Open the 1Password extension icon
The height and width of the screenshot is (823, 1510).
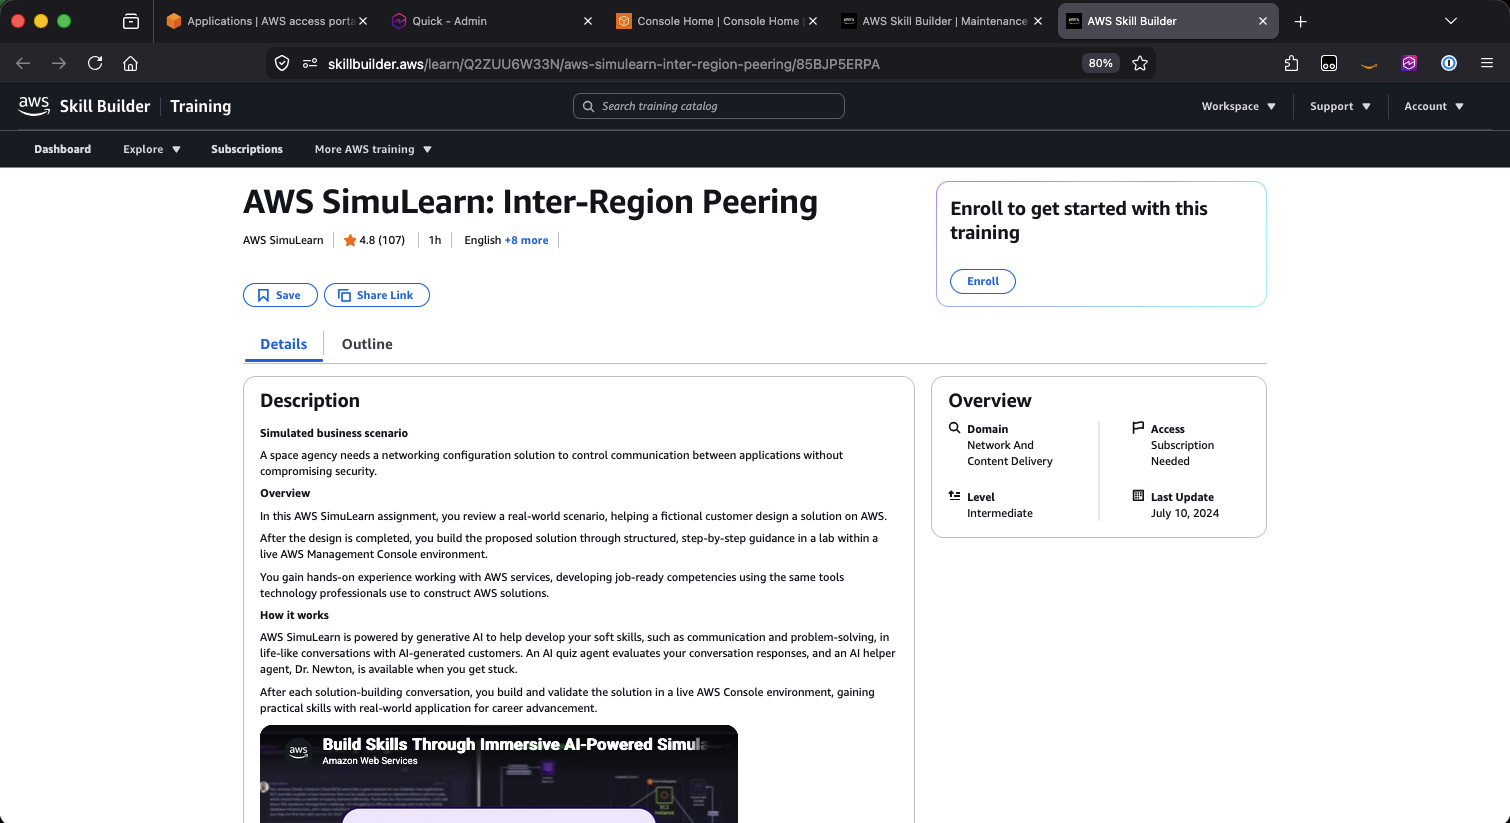click(x=1449, y=63)
